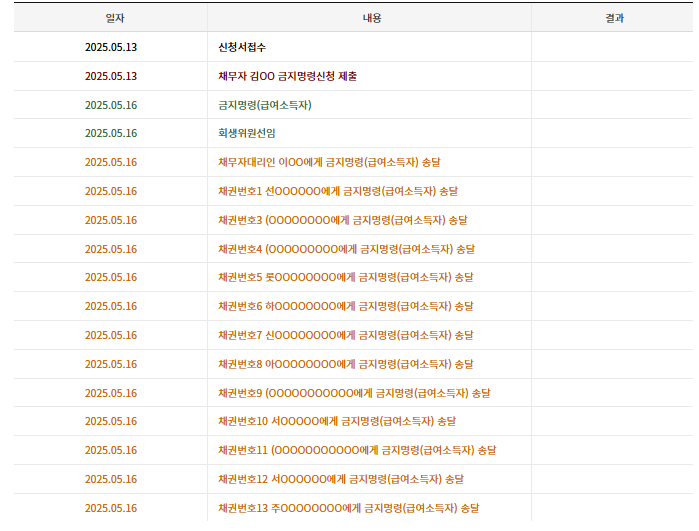Select 채권번호1 선OOOOOO에게 송달 row
This screenshot has width=699, height=531.
(353, 191)
